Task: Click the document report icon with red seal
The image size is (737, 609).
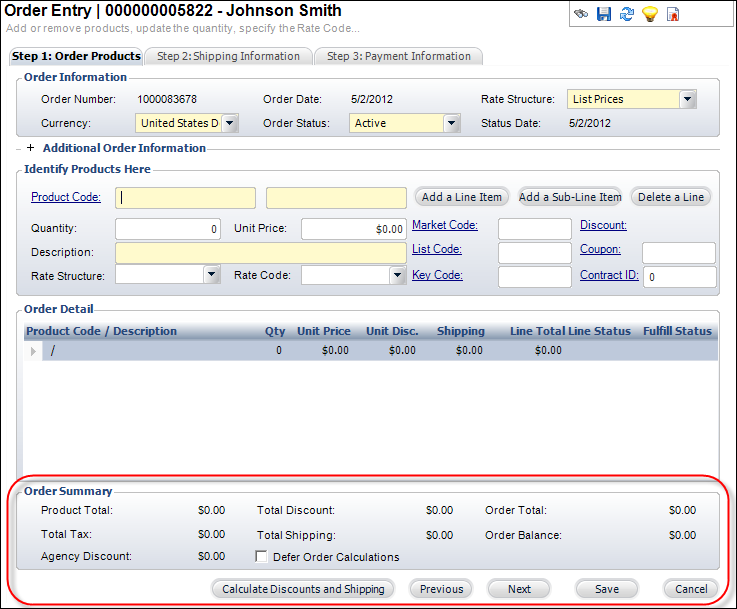Action: 673,14
